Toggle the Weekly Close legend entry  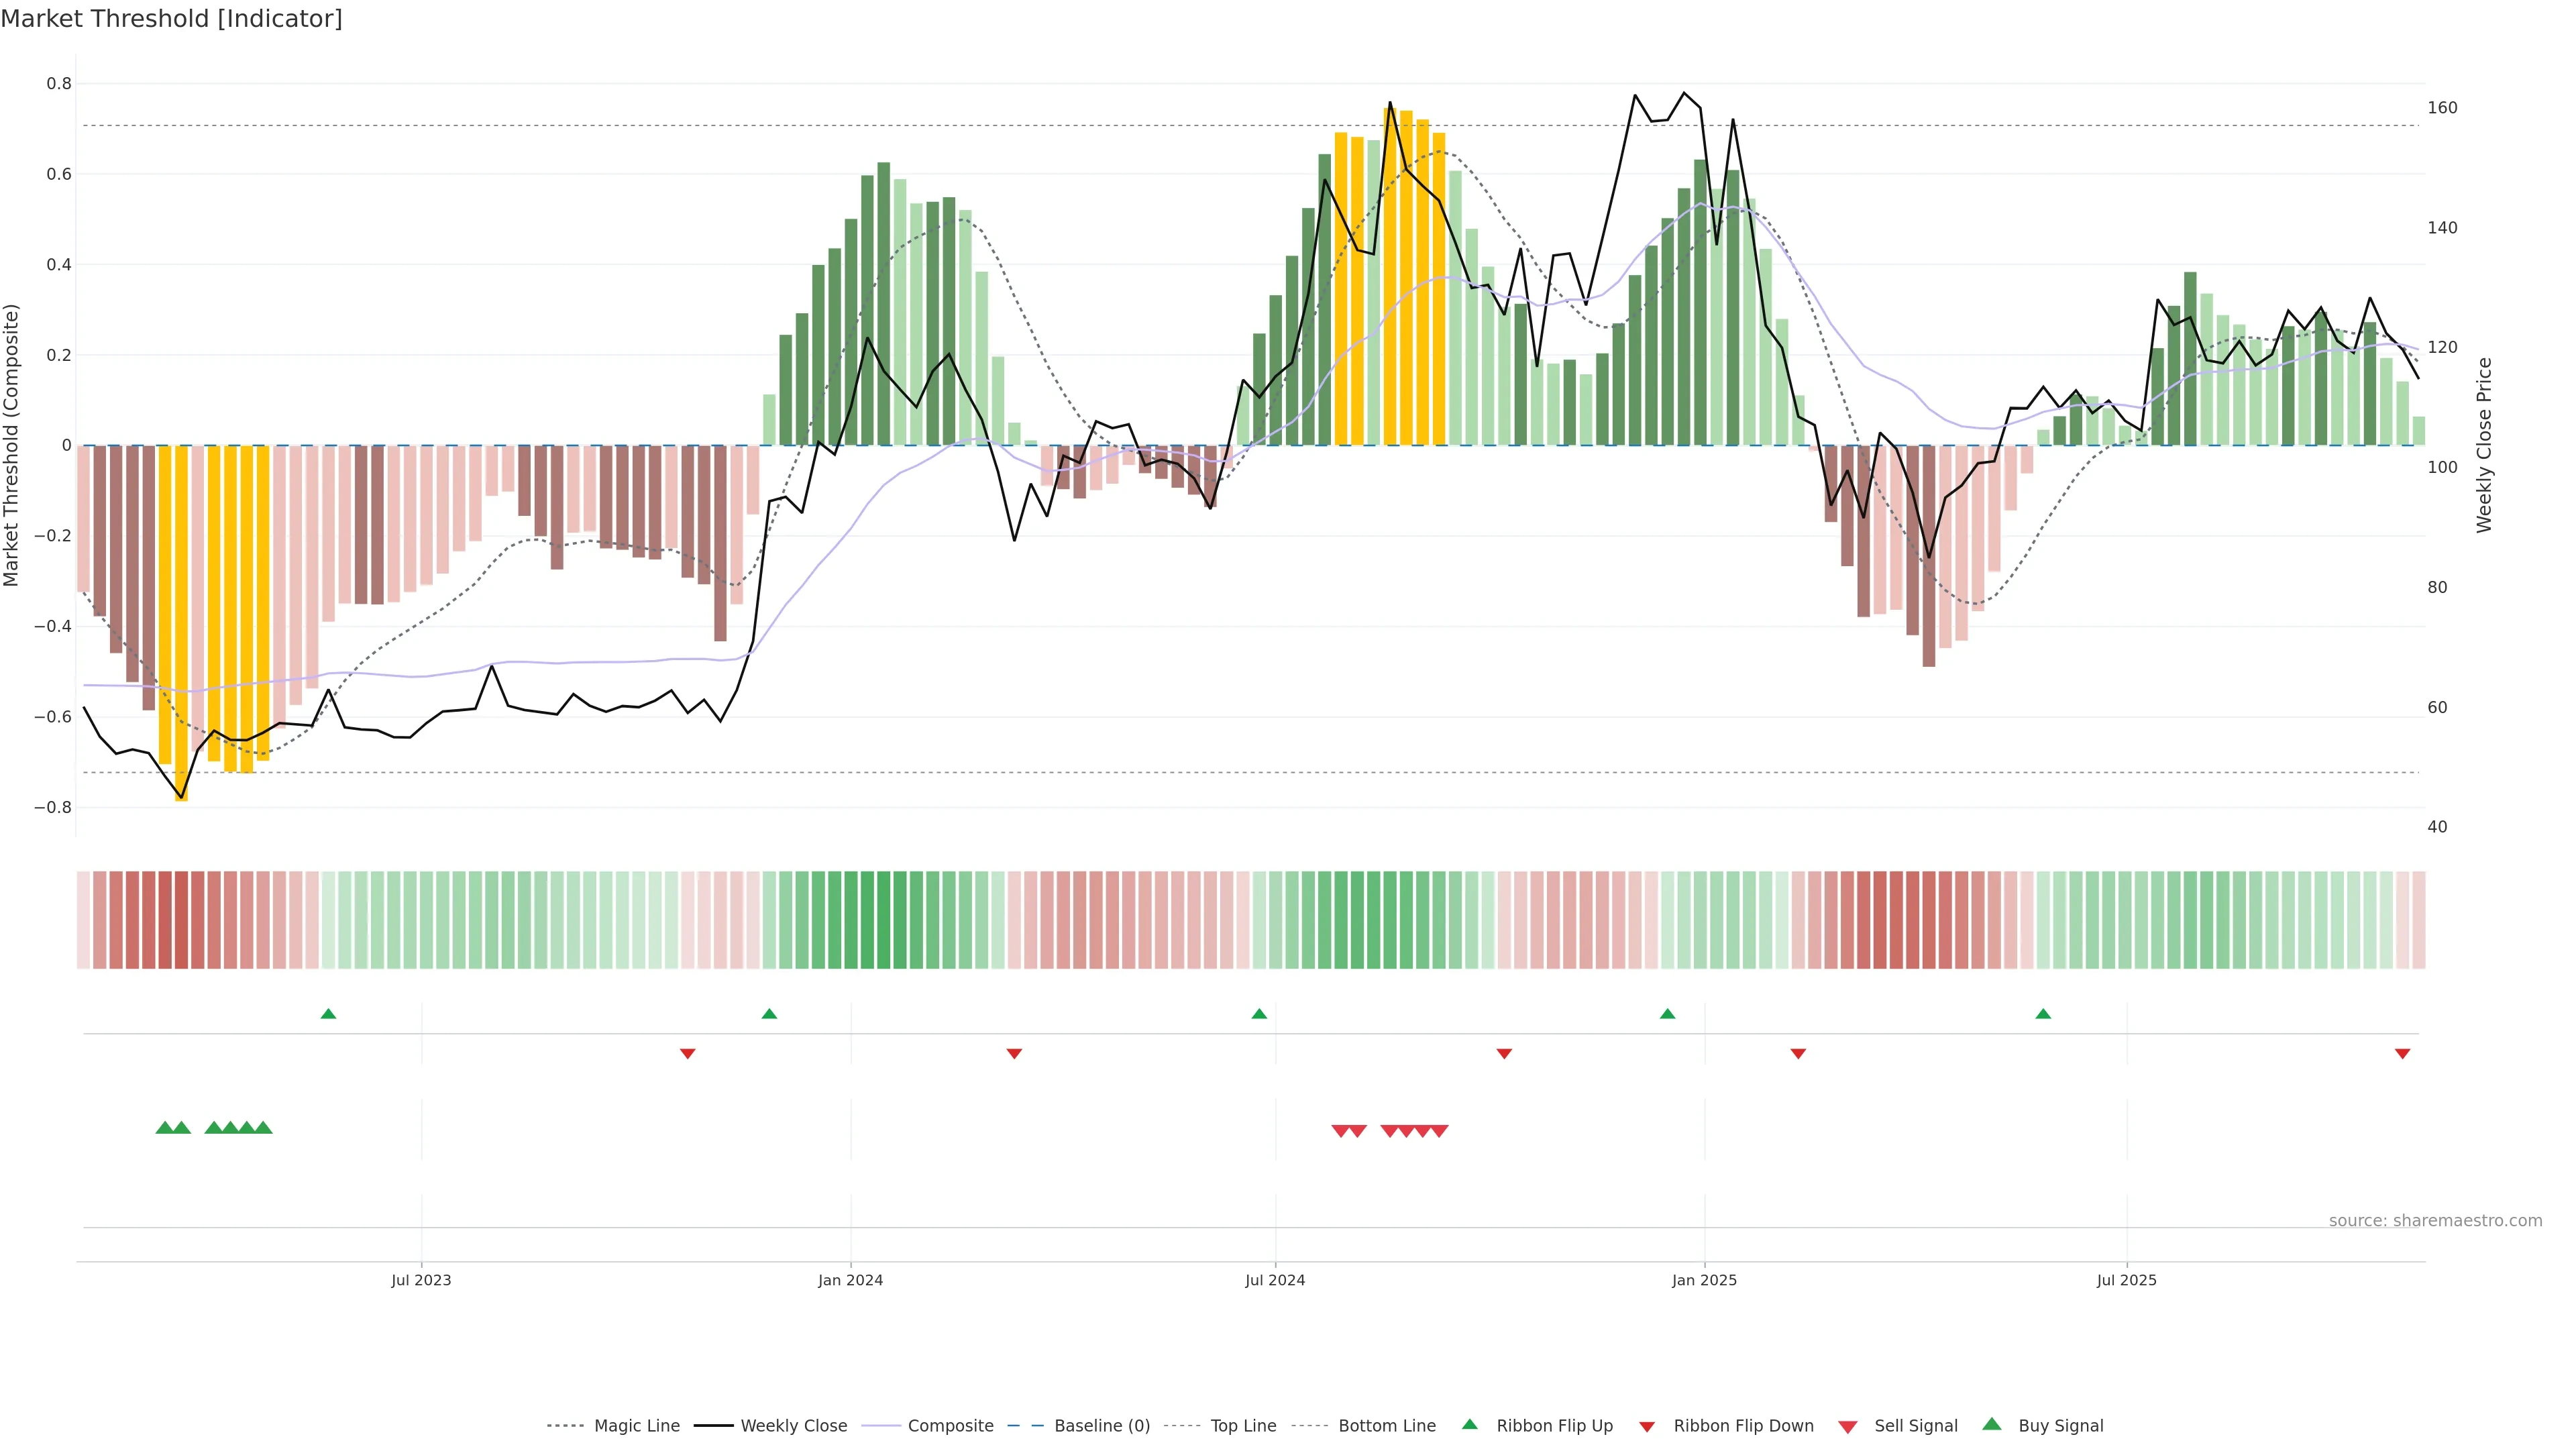click(x=793, y=1426)
